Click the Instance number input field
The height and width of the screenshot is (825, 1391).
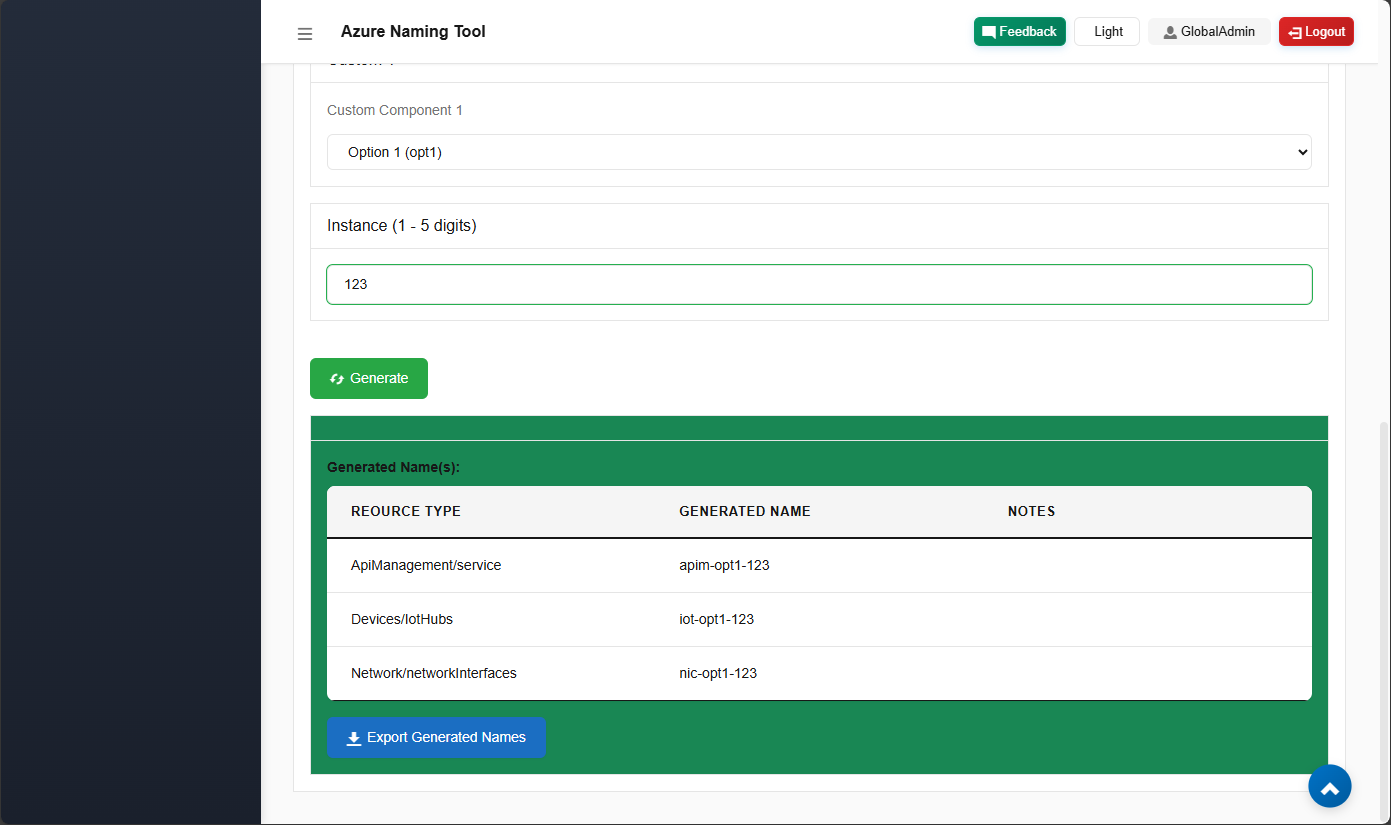click(818, 284)
